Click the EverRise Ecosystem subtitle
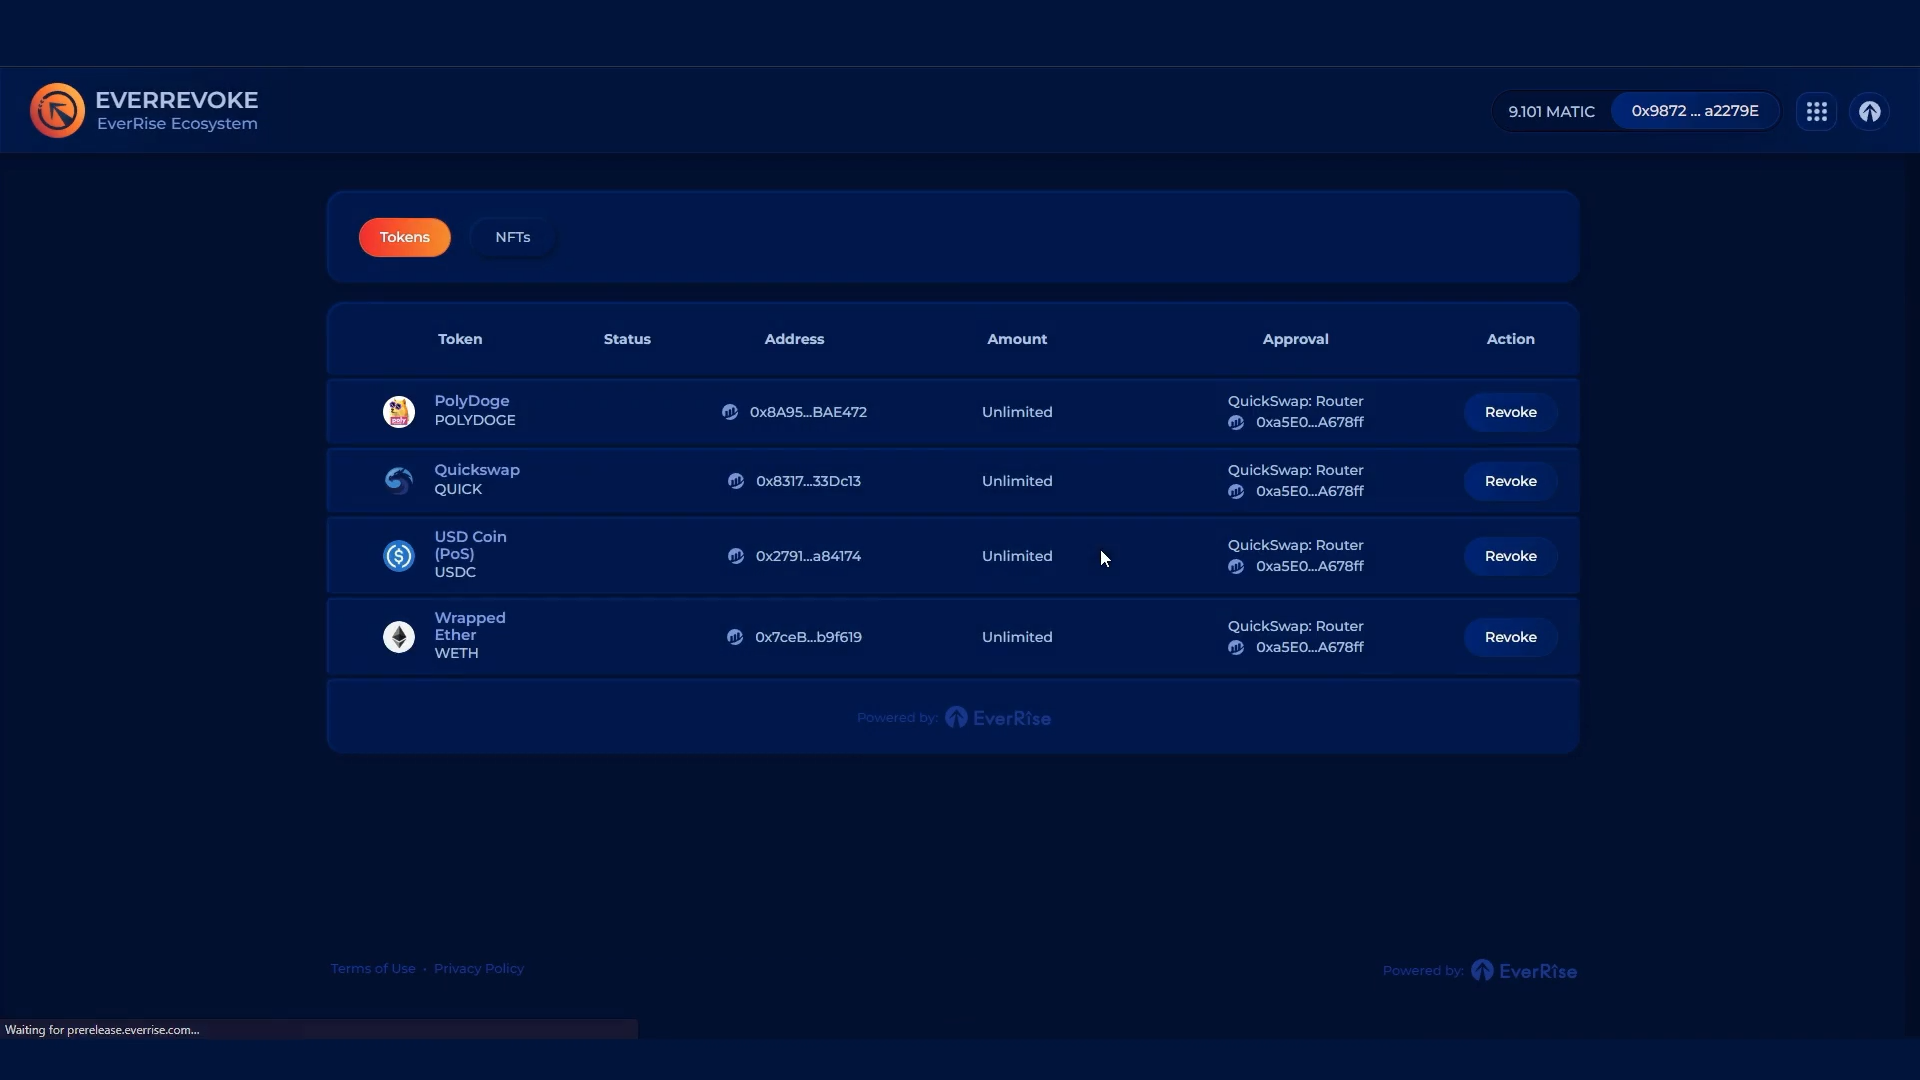 tap(177, 124)
